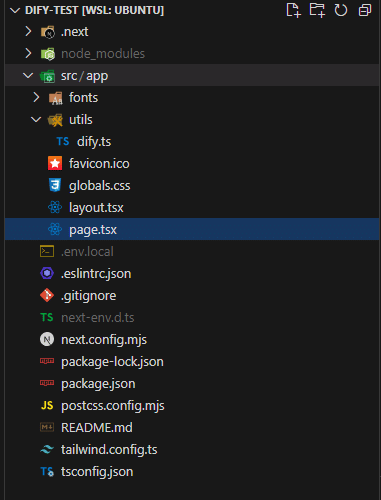Viewport: 381px width, 500px height.
Task: Click the terminal icon beside .env.local
Action: (x=47, y=251)
